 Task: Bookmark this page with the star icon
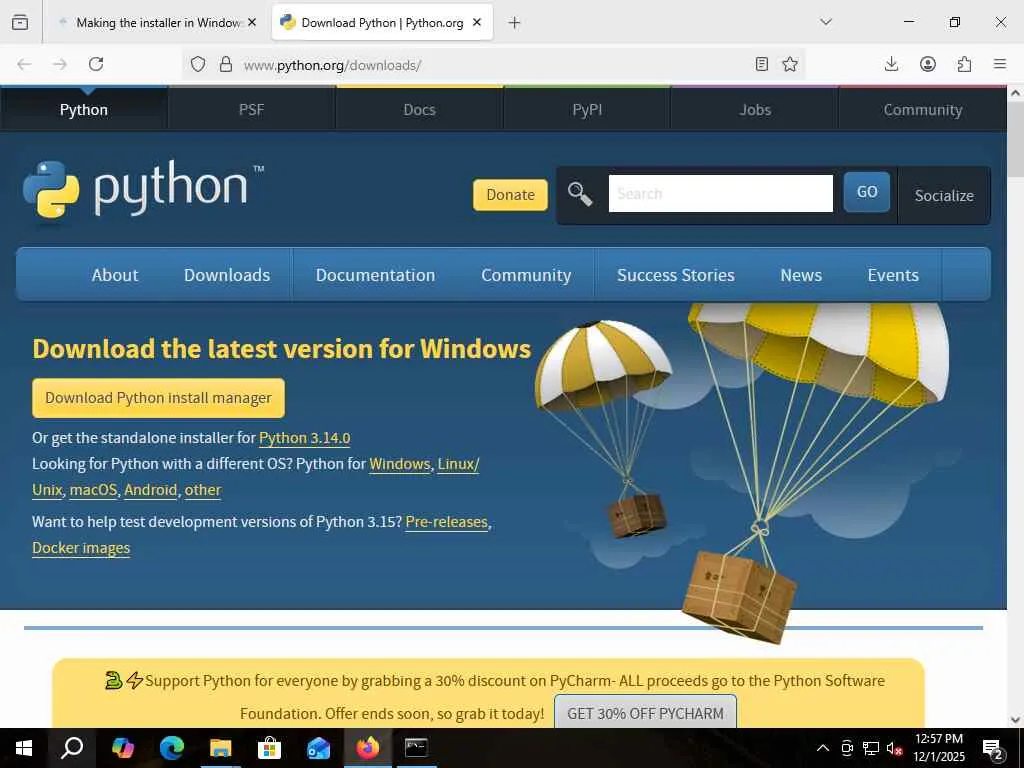point(790,64)
